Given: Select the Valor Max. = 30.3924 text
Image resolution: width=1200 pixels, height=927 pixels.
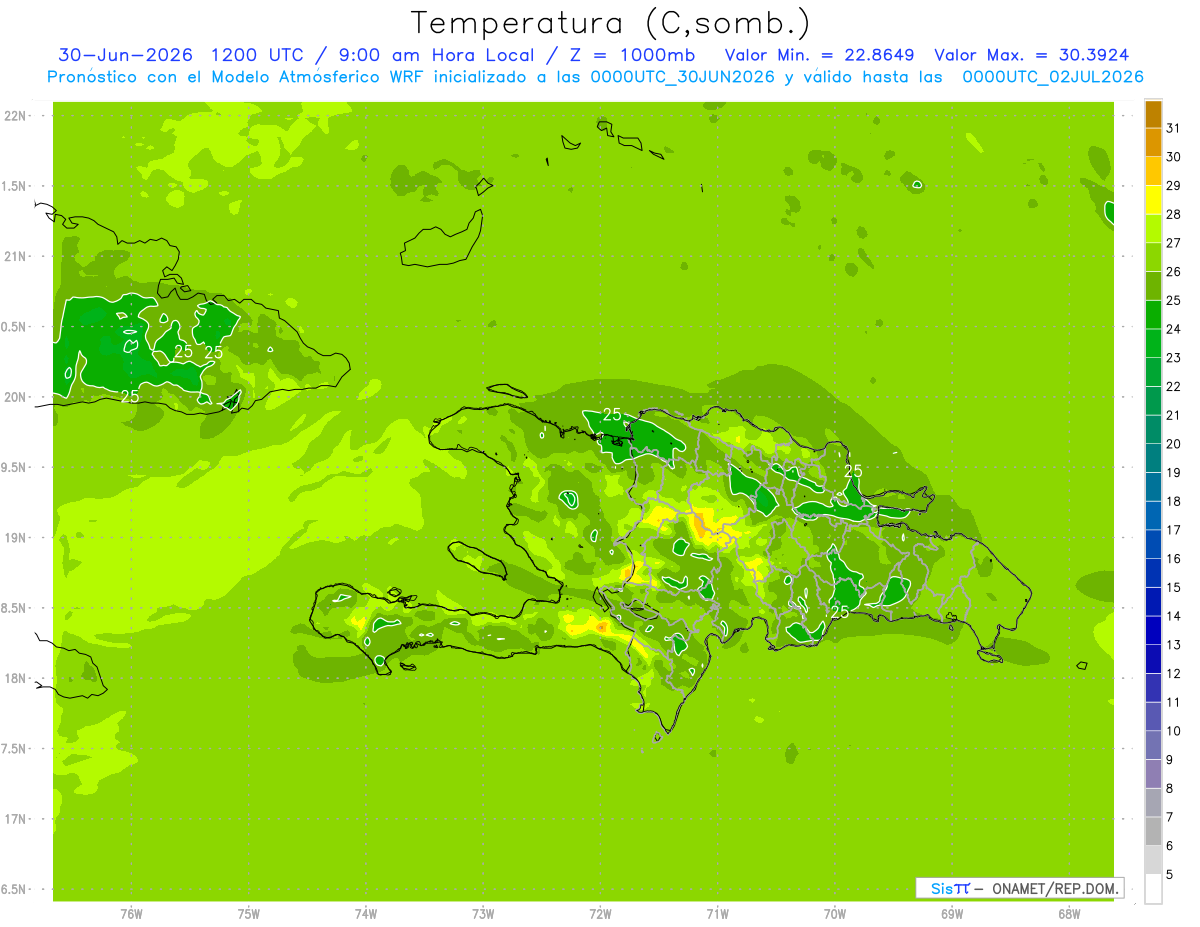Looking at the screenshot, I should point(1031,55).
